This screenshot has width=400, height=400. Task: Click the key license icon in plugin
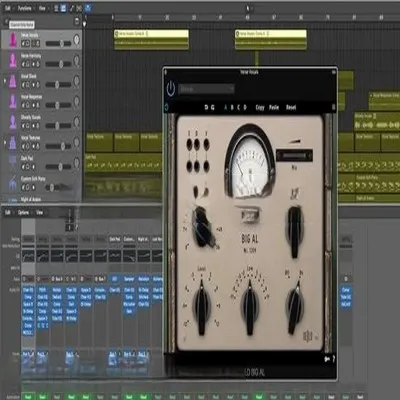327,359
